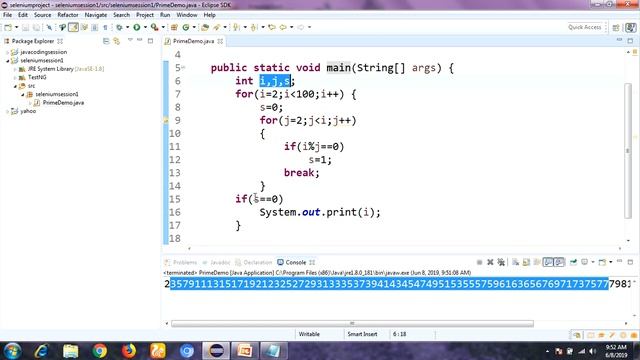Run the program with green Run button

pyautogui.click(x=137, y=27)
